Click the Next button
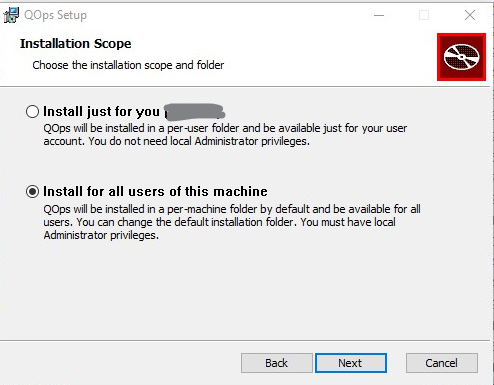Screen dimensions: 494x385 tap(351, 363)
